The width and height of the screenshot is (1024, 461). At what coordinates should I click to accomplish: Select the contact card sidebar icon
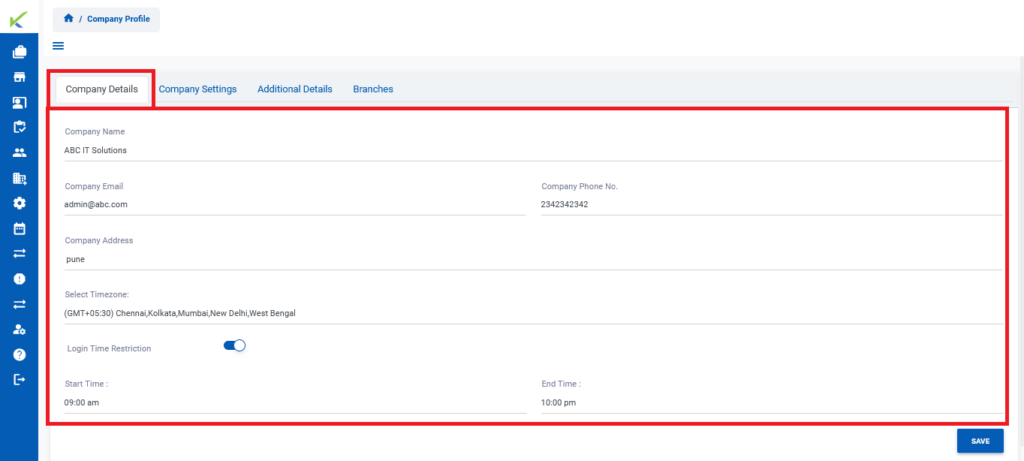20,103
